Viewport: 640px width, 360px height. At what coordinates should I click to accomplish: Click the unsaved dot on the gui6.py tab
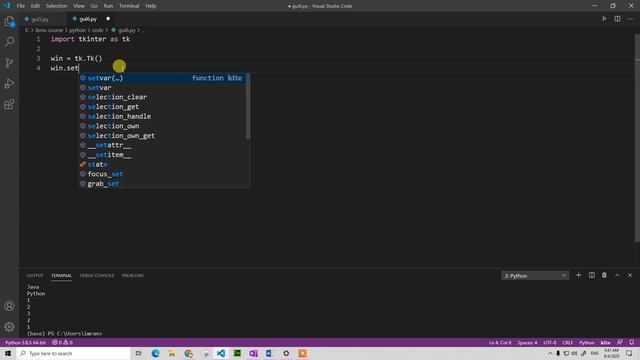click(108, 19)
